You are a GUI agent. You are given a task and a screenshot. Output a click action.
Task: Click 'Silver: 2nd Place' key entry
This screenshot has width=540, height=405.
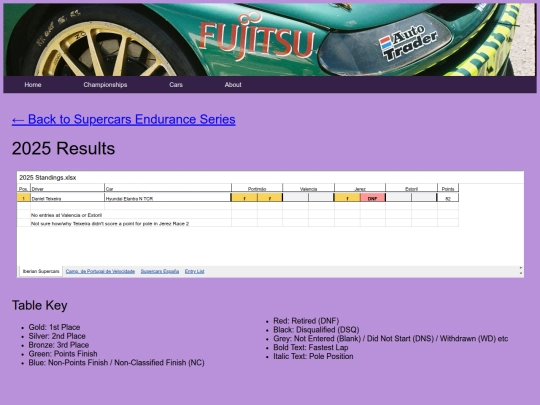point(57,336)
